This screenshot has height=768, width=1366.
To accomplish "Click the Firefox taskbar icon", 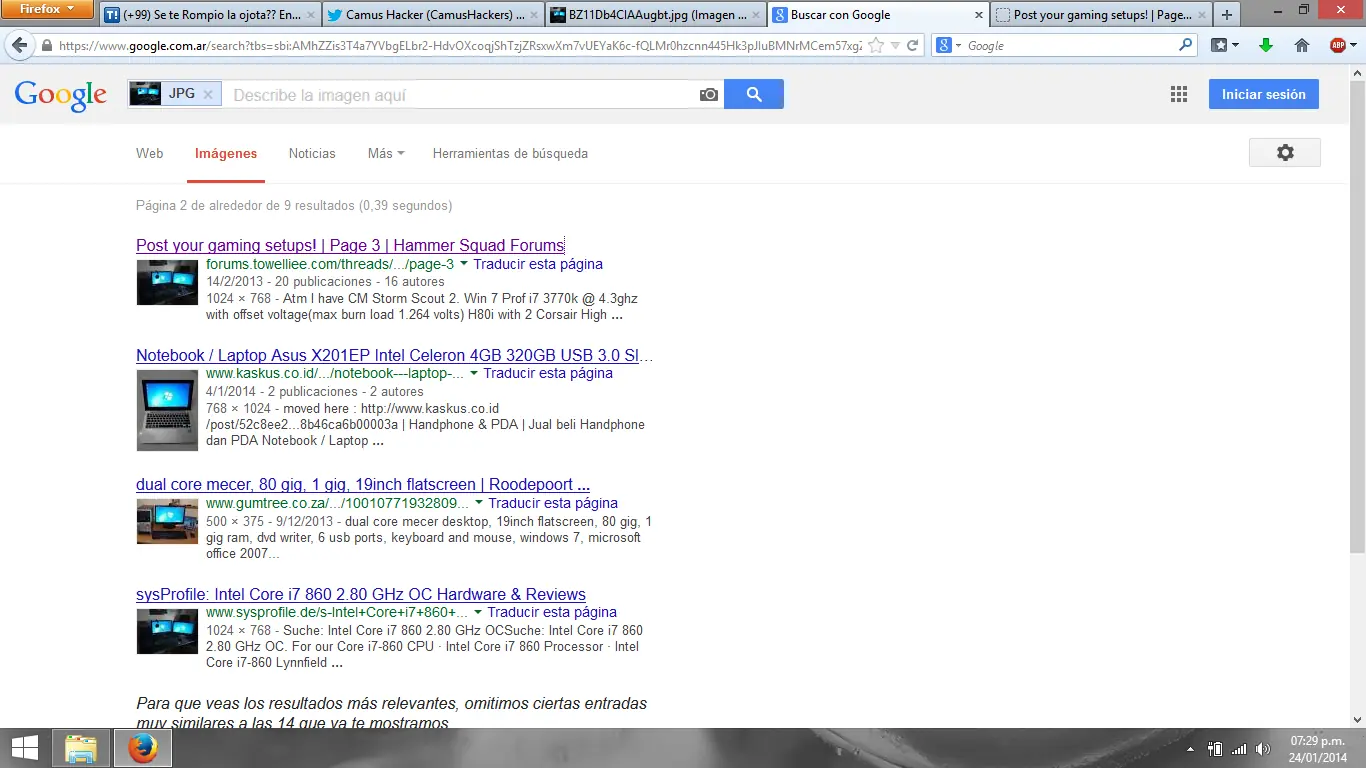I will click(x=143, y=748).
